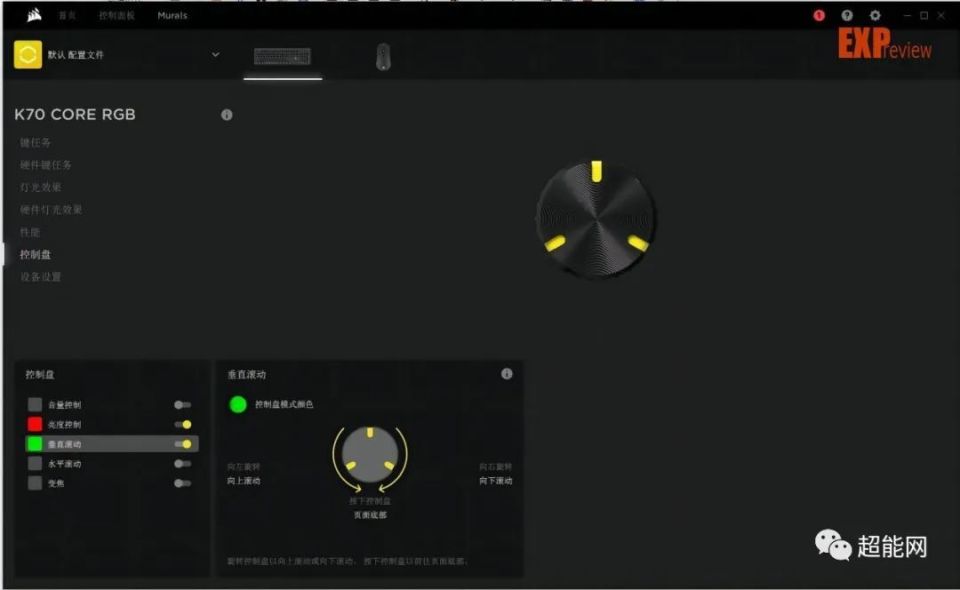Click gray color swatch beside 水平滚动
Viewport: 960px width, 590px height.
35,463
